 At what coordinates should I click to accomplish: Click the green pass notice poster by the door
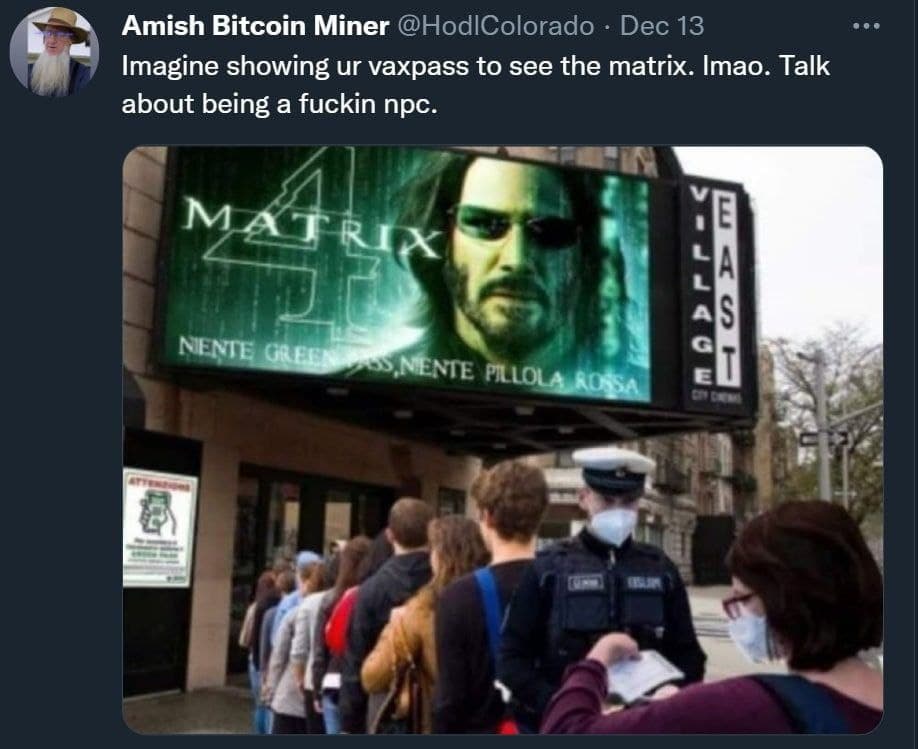pos(159,528)
